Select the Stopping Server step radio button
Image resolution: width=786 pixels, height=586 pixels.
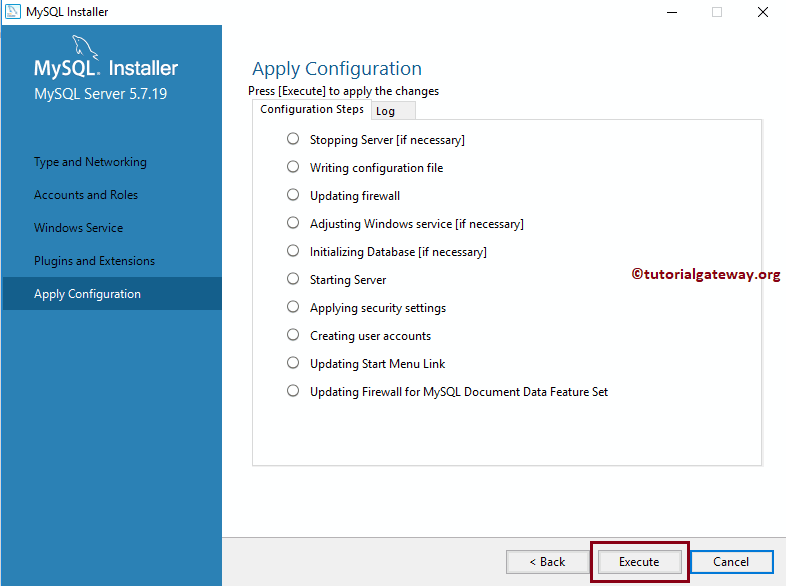pos(293,139)
